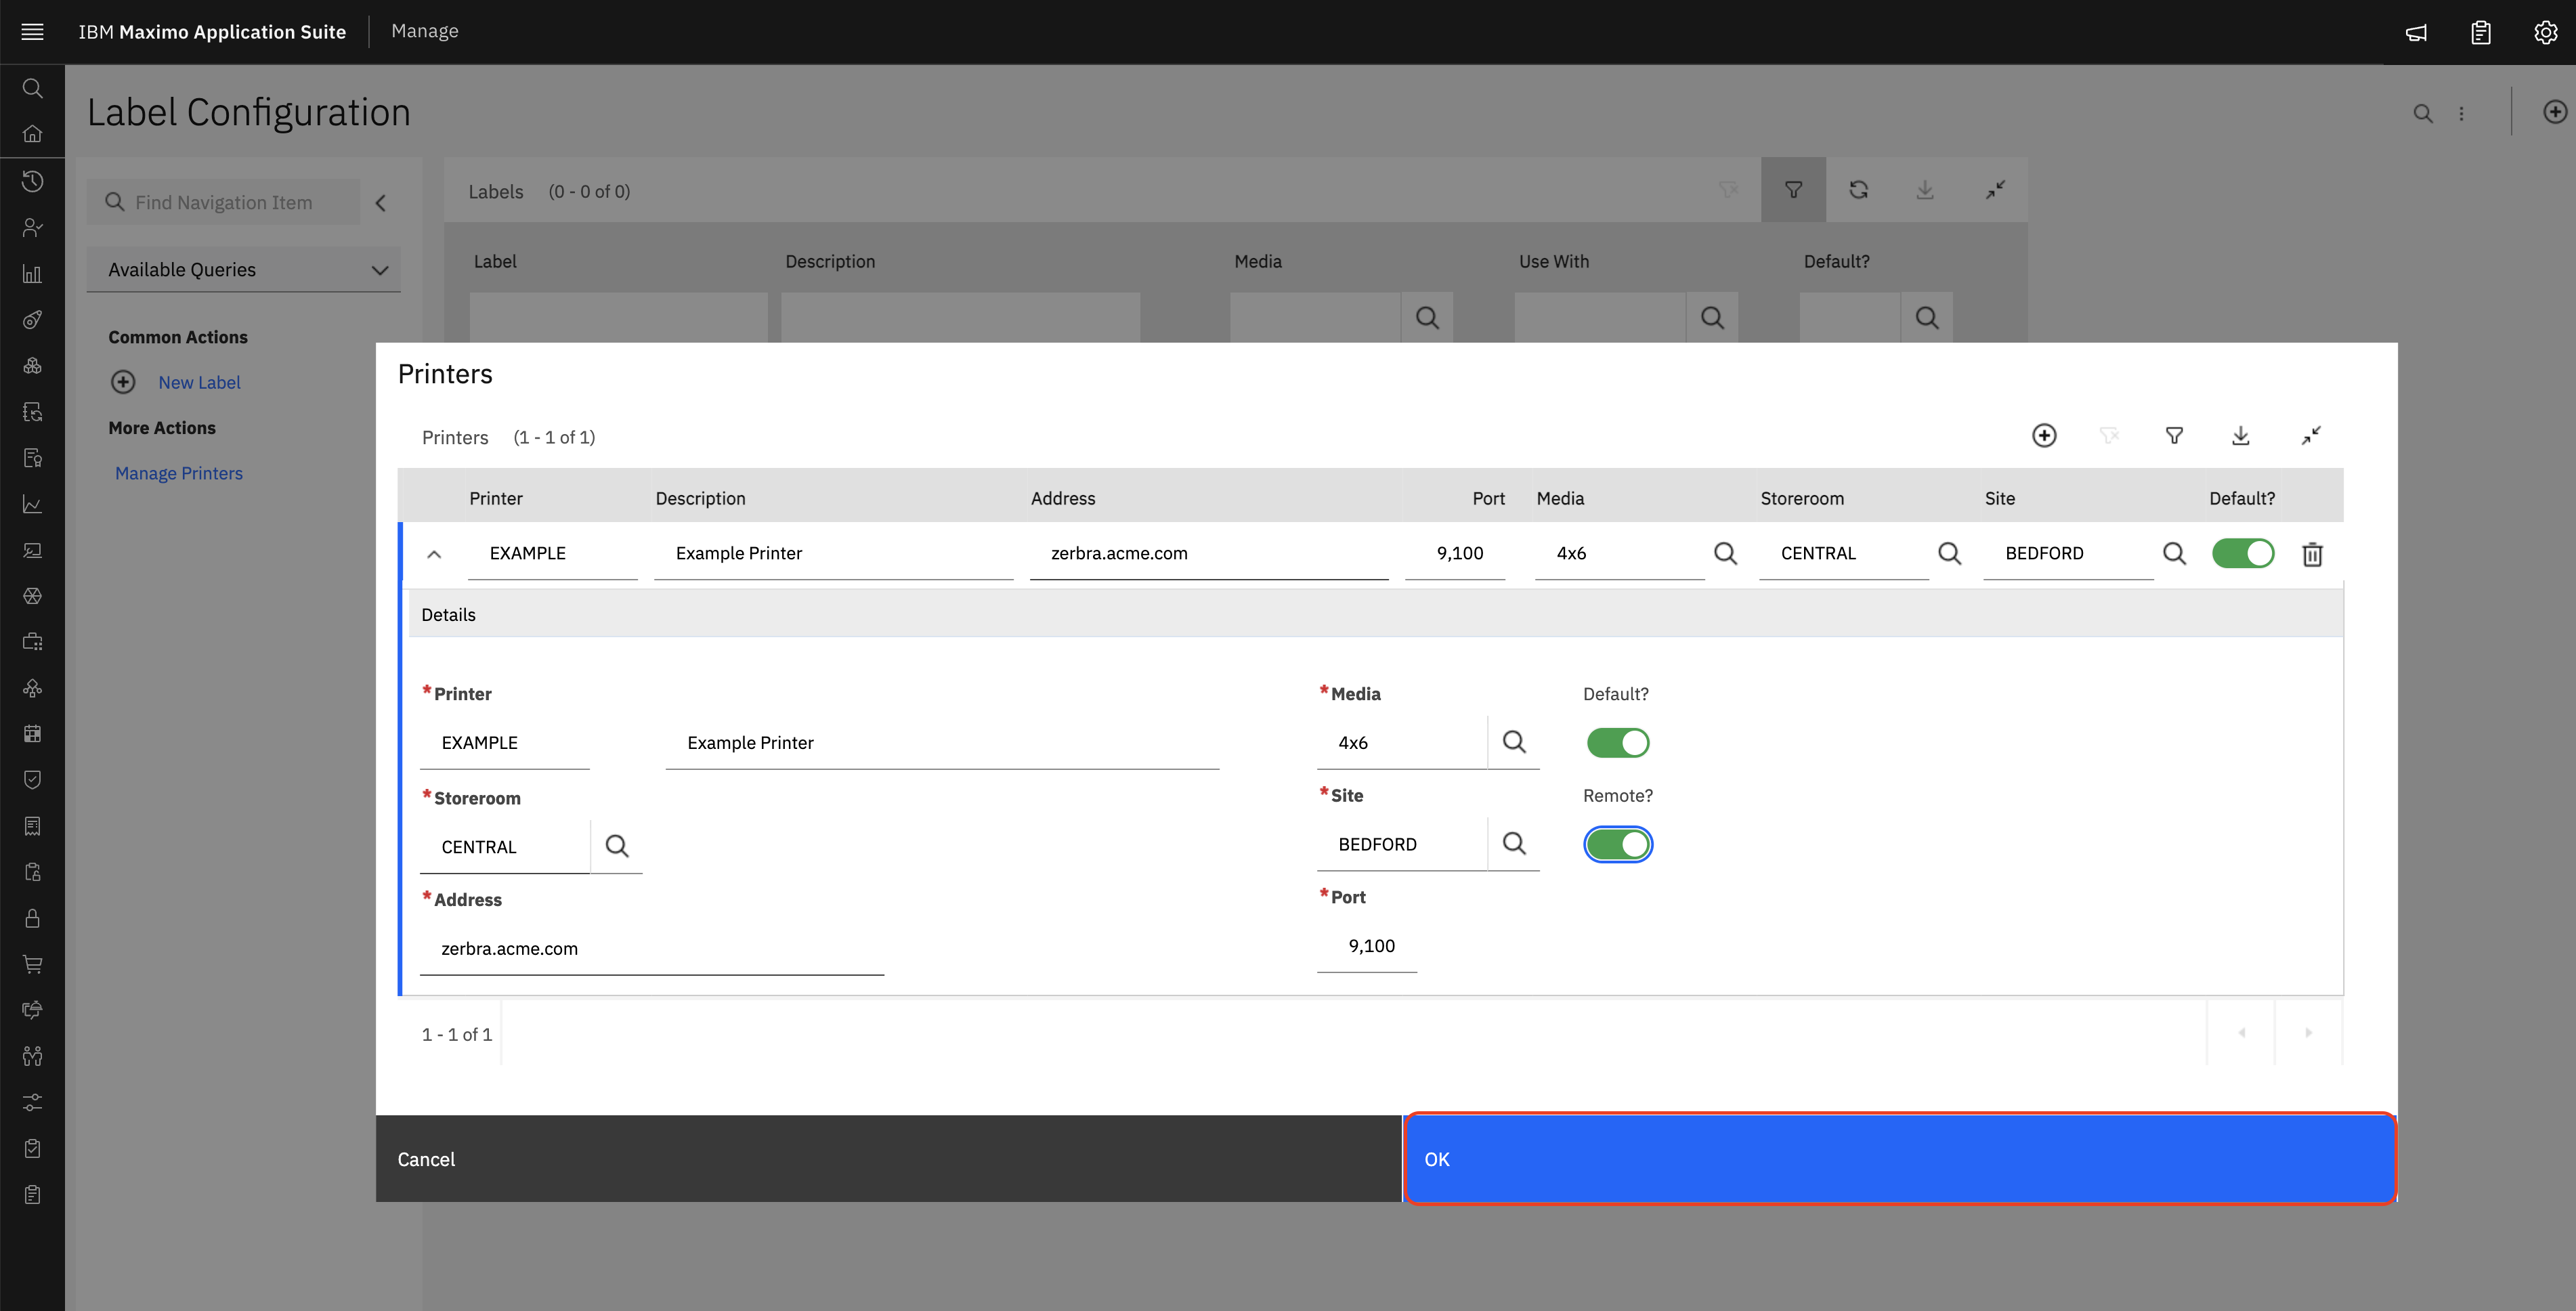Open Storeroom lookup next to CENTRAL in Details
2576x1311 pixels.
(617, 846)
